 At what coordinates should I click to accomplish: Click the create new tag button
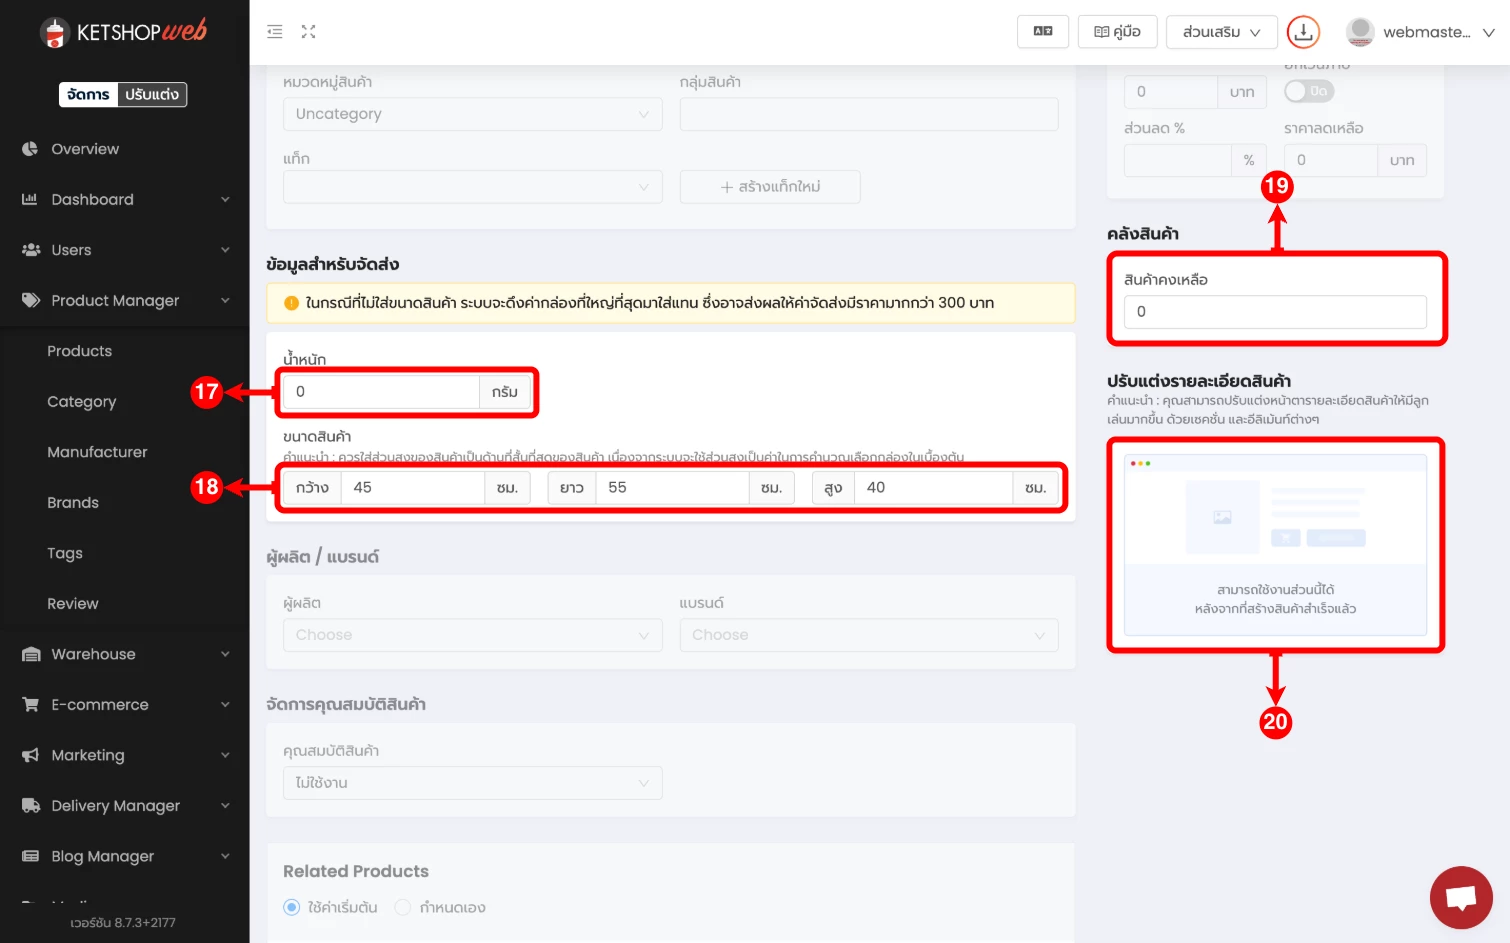[x=769, y=187]
